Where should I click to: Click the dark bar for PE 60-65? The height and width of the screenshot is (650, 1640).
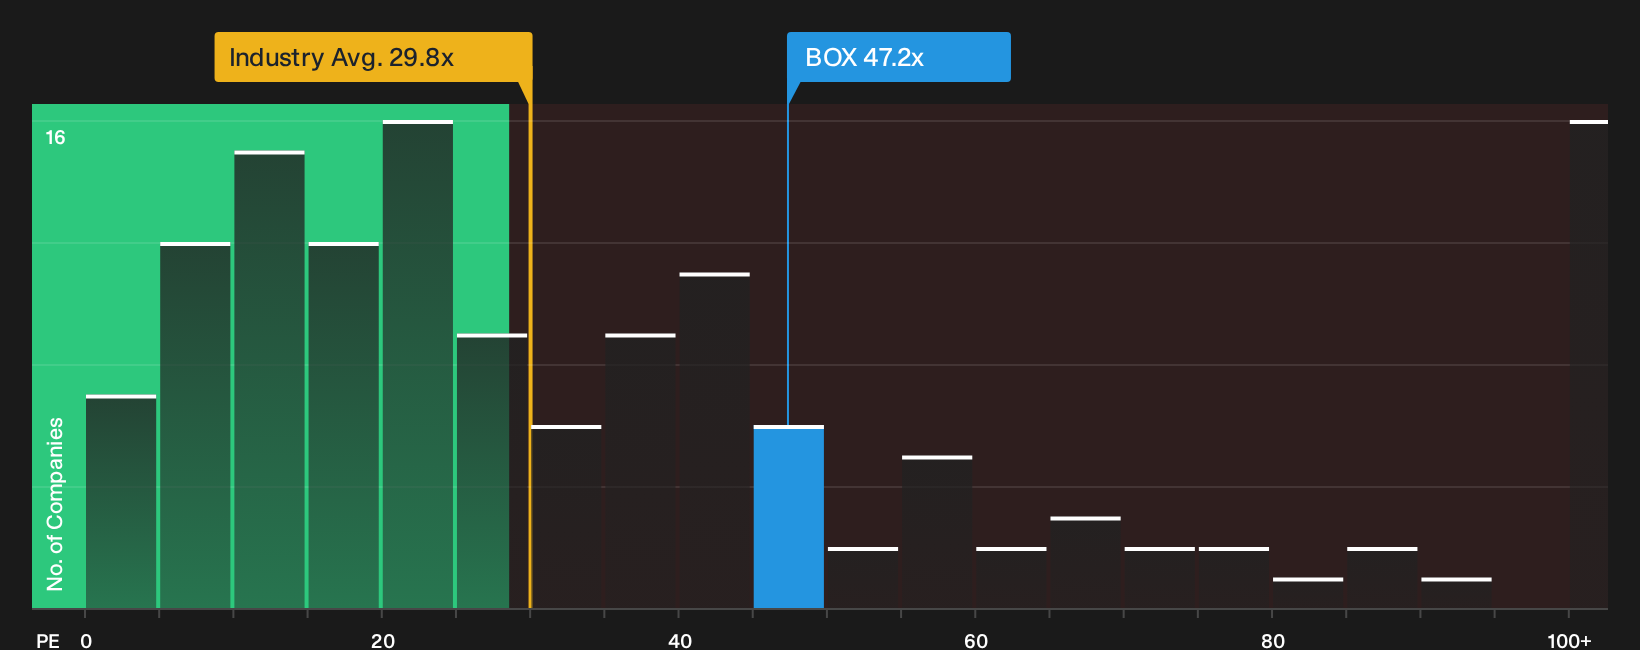point(1011,578)
